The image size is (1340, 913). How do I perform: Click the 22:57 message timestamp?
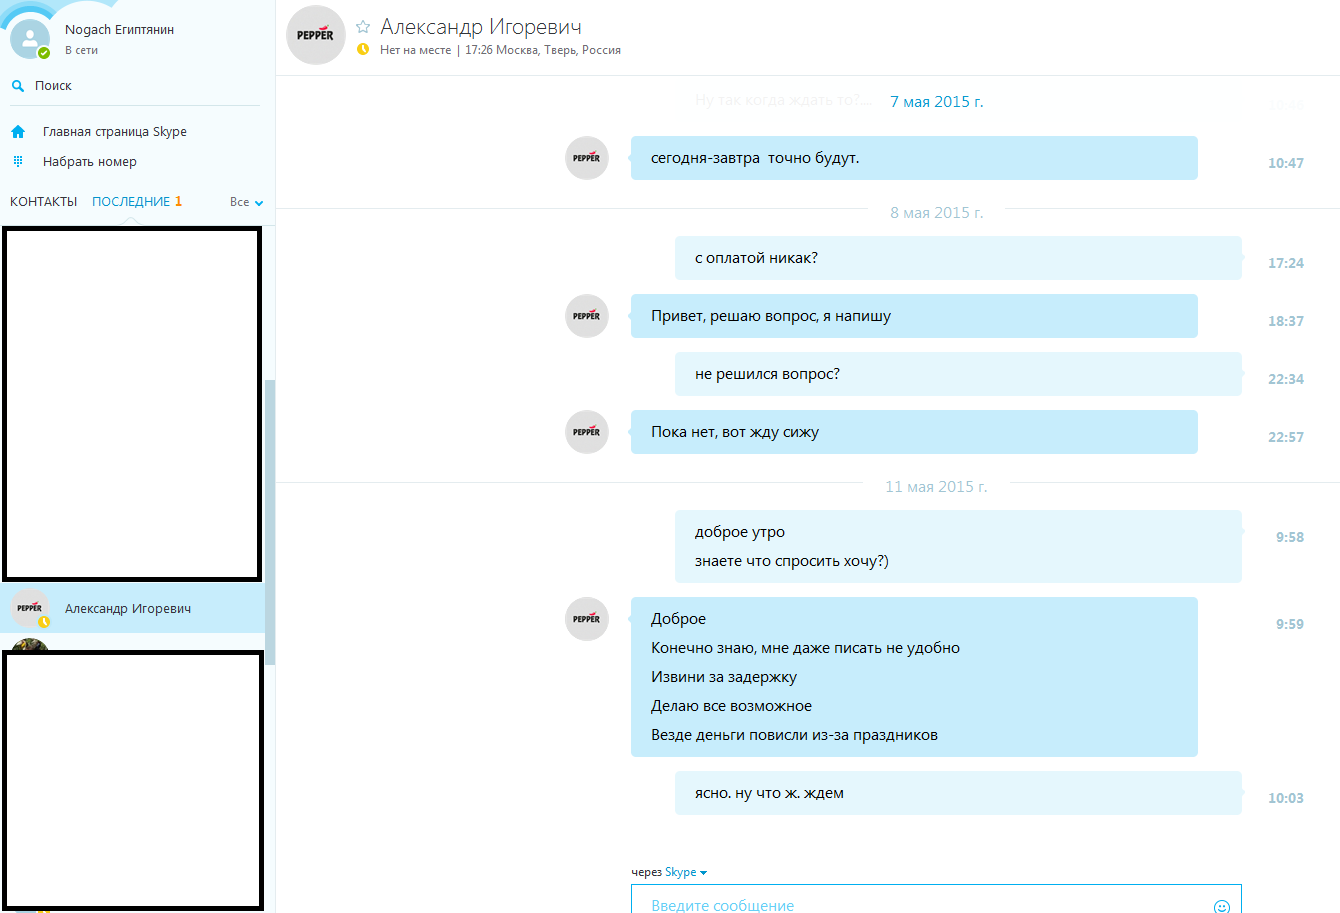[1286, 437]
